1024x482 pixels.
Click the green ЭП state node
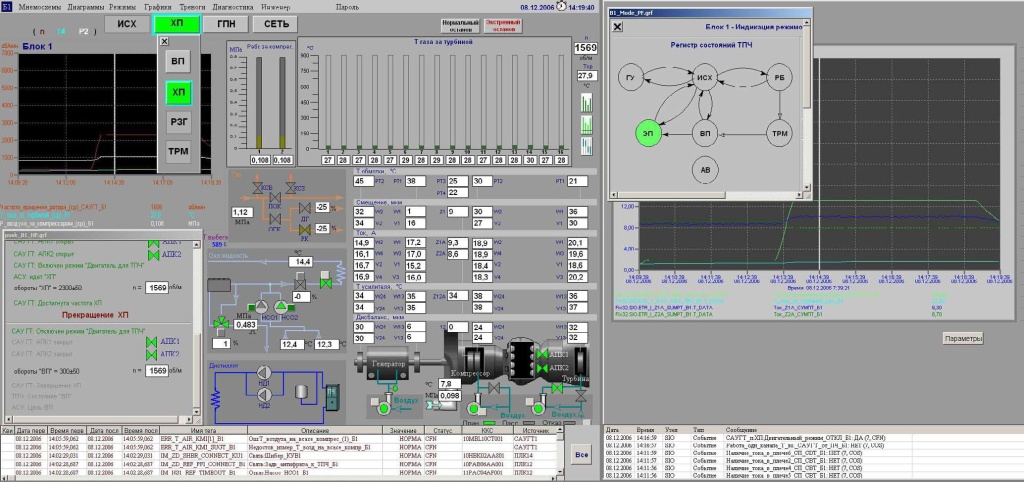[x=650, y=132]
